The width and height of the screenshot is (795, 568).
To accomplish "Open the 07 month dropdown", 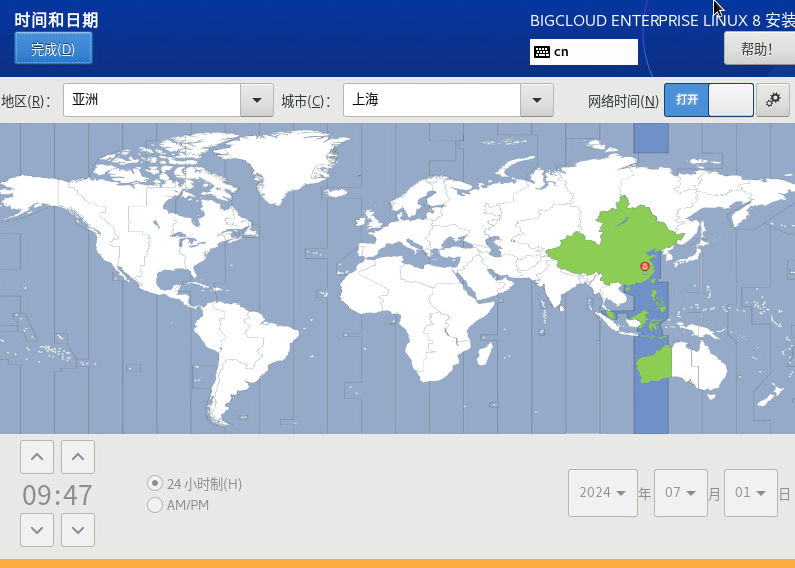I will pos(680,493).
